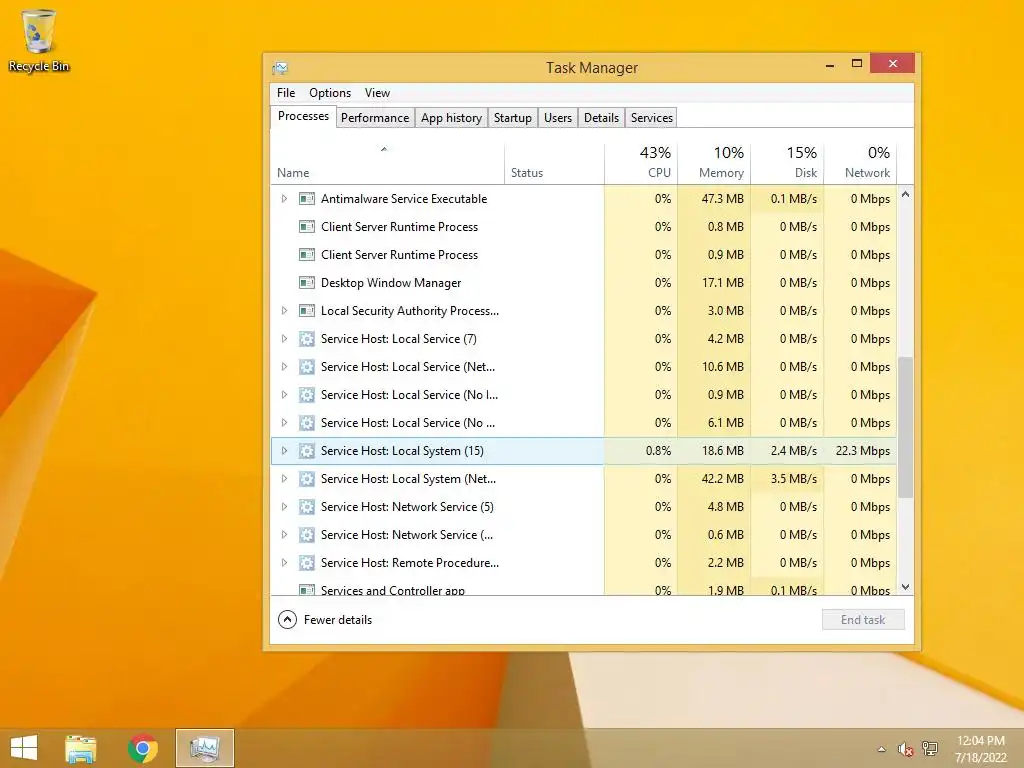1024x768 pixels.
Task: Click the Task Manager taskbar icon
Action: click(x=204, y=748)
